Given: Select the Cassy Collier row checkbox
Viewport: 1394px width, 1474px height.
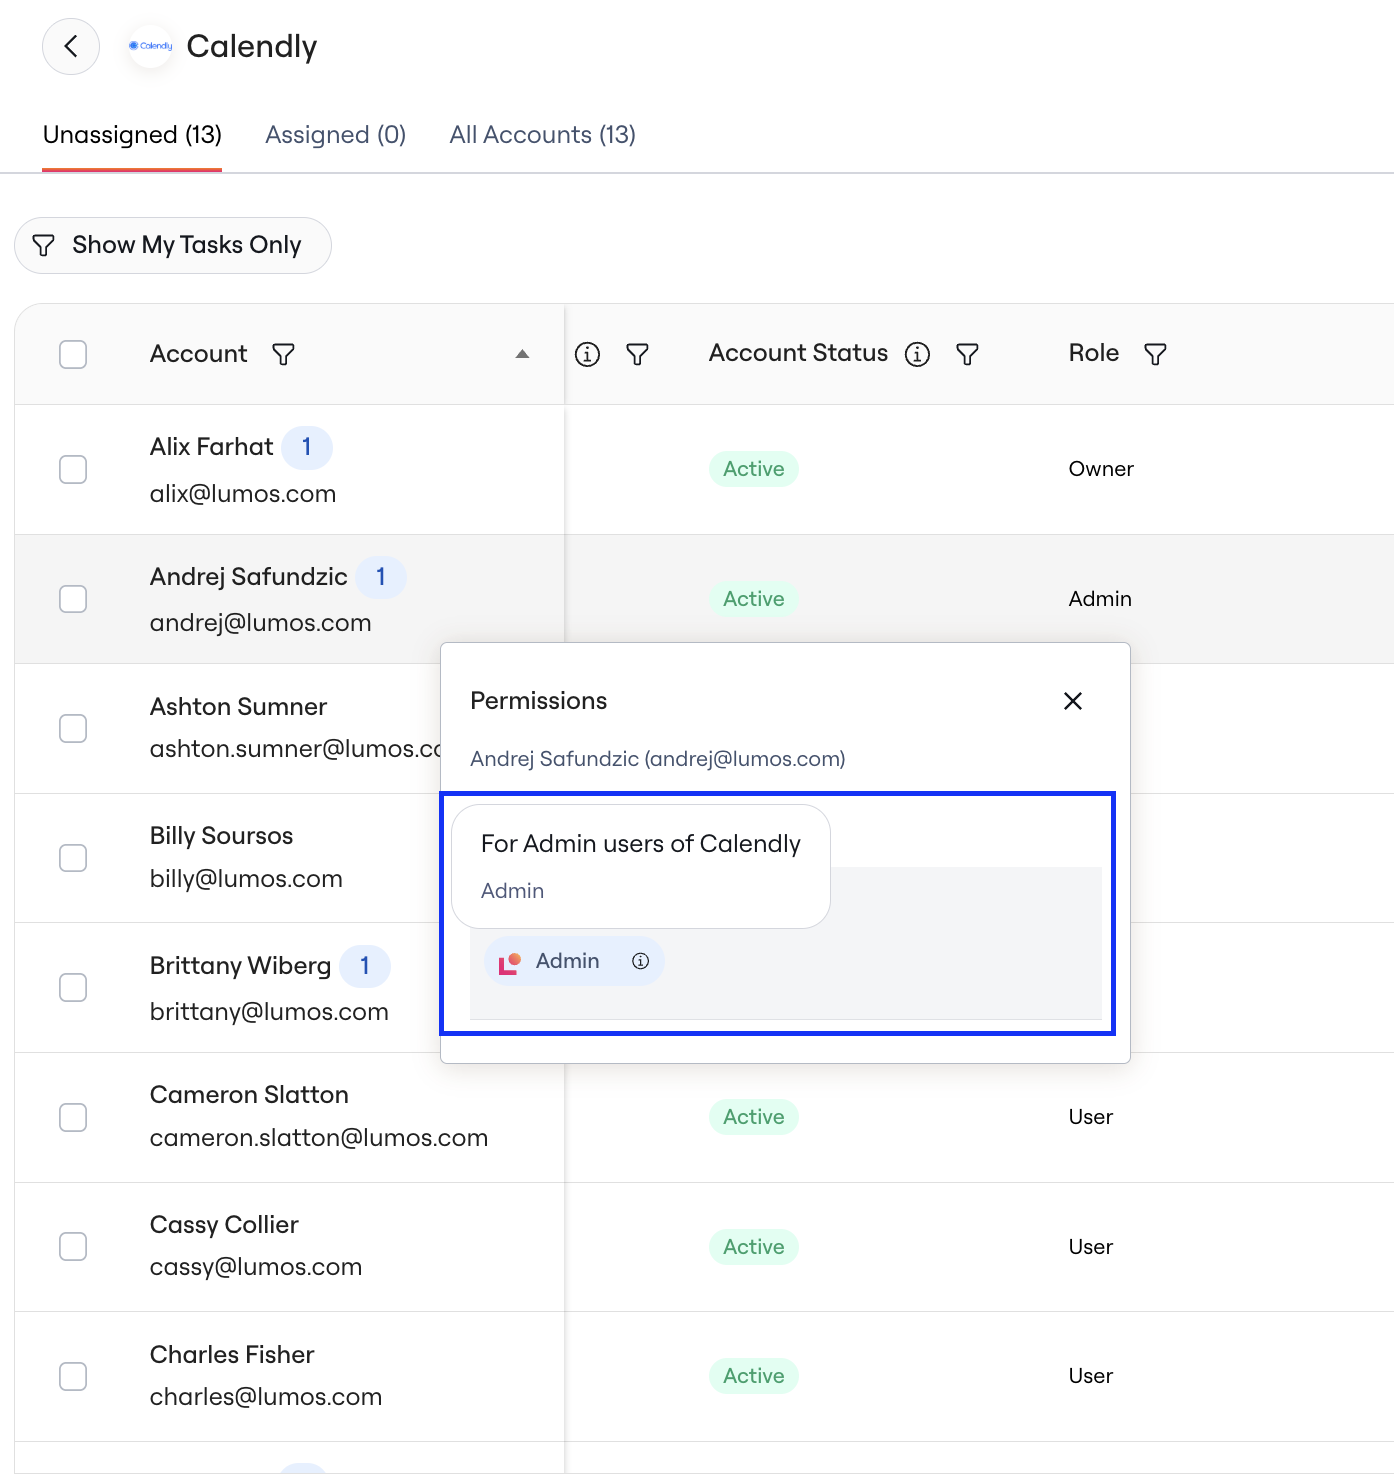Looking at the screenshot, I should (73, 1246).
